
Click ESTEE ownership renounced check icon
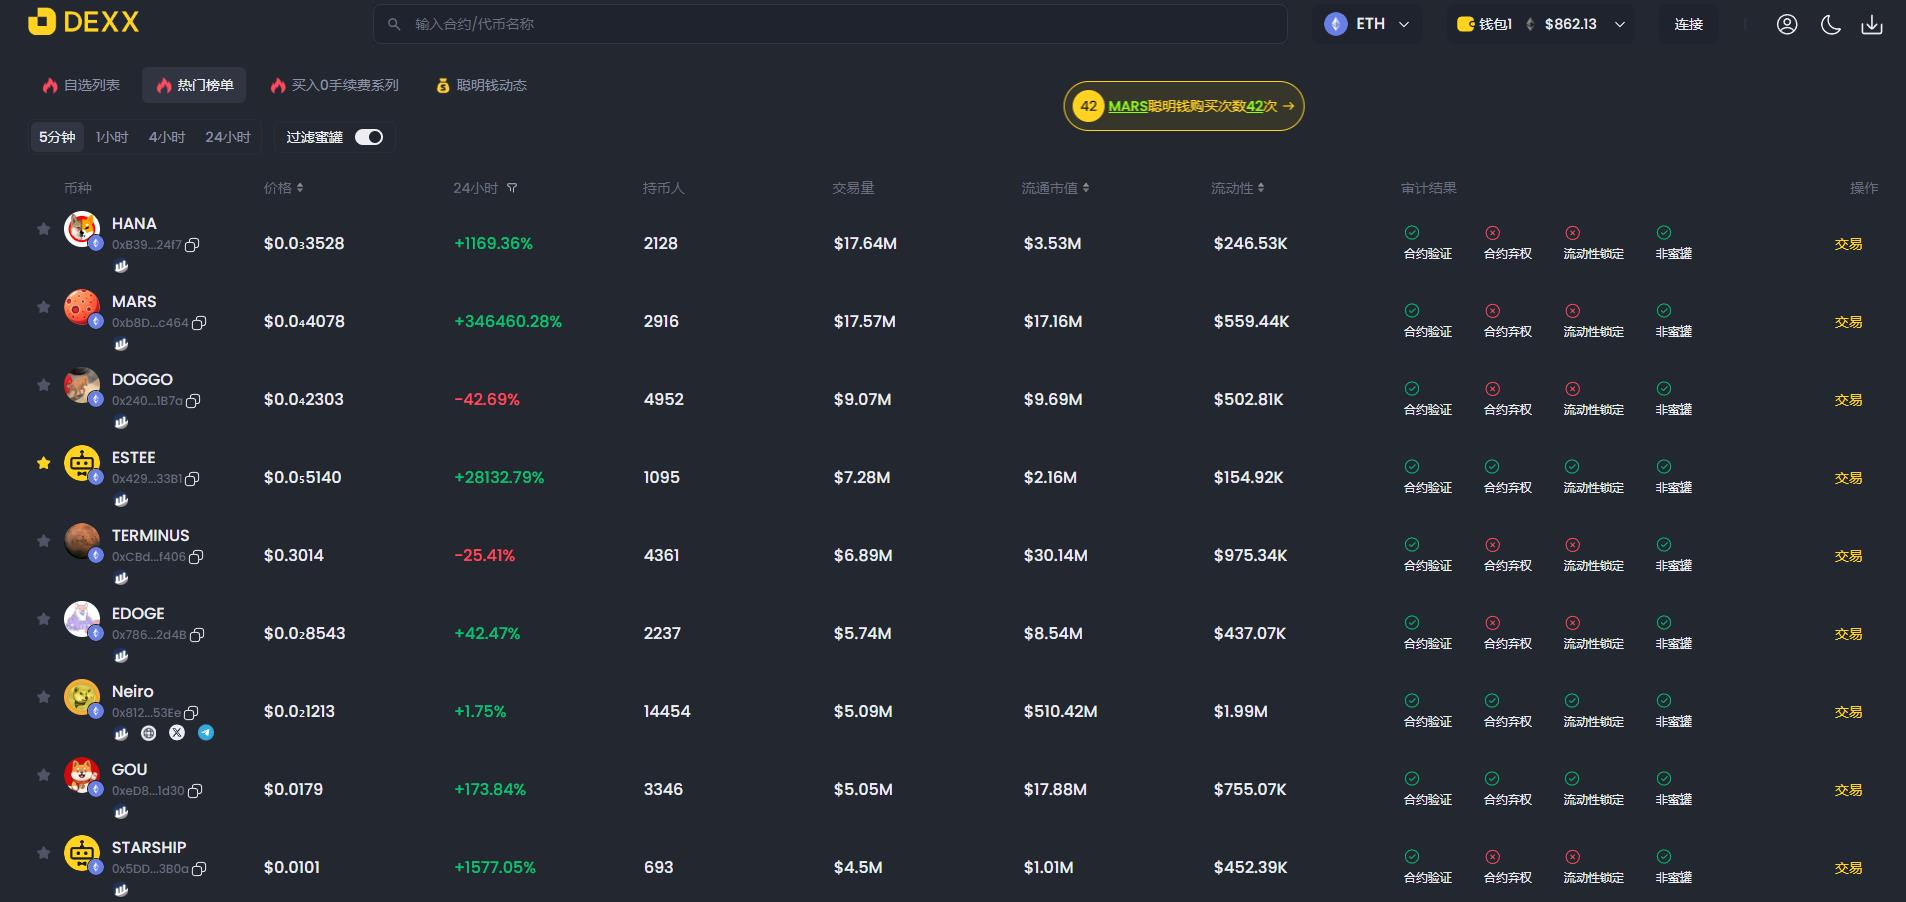1492,467
